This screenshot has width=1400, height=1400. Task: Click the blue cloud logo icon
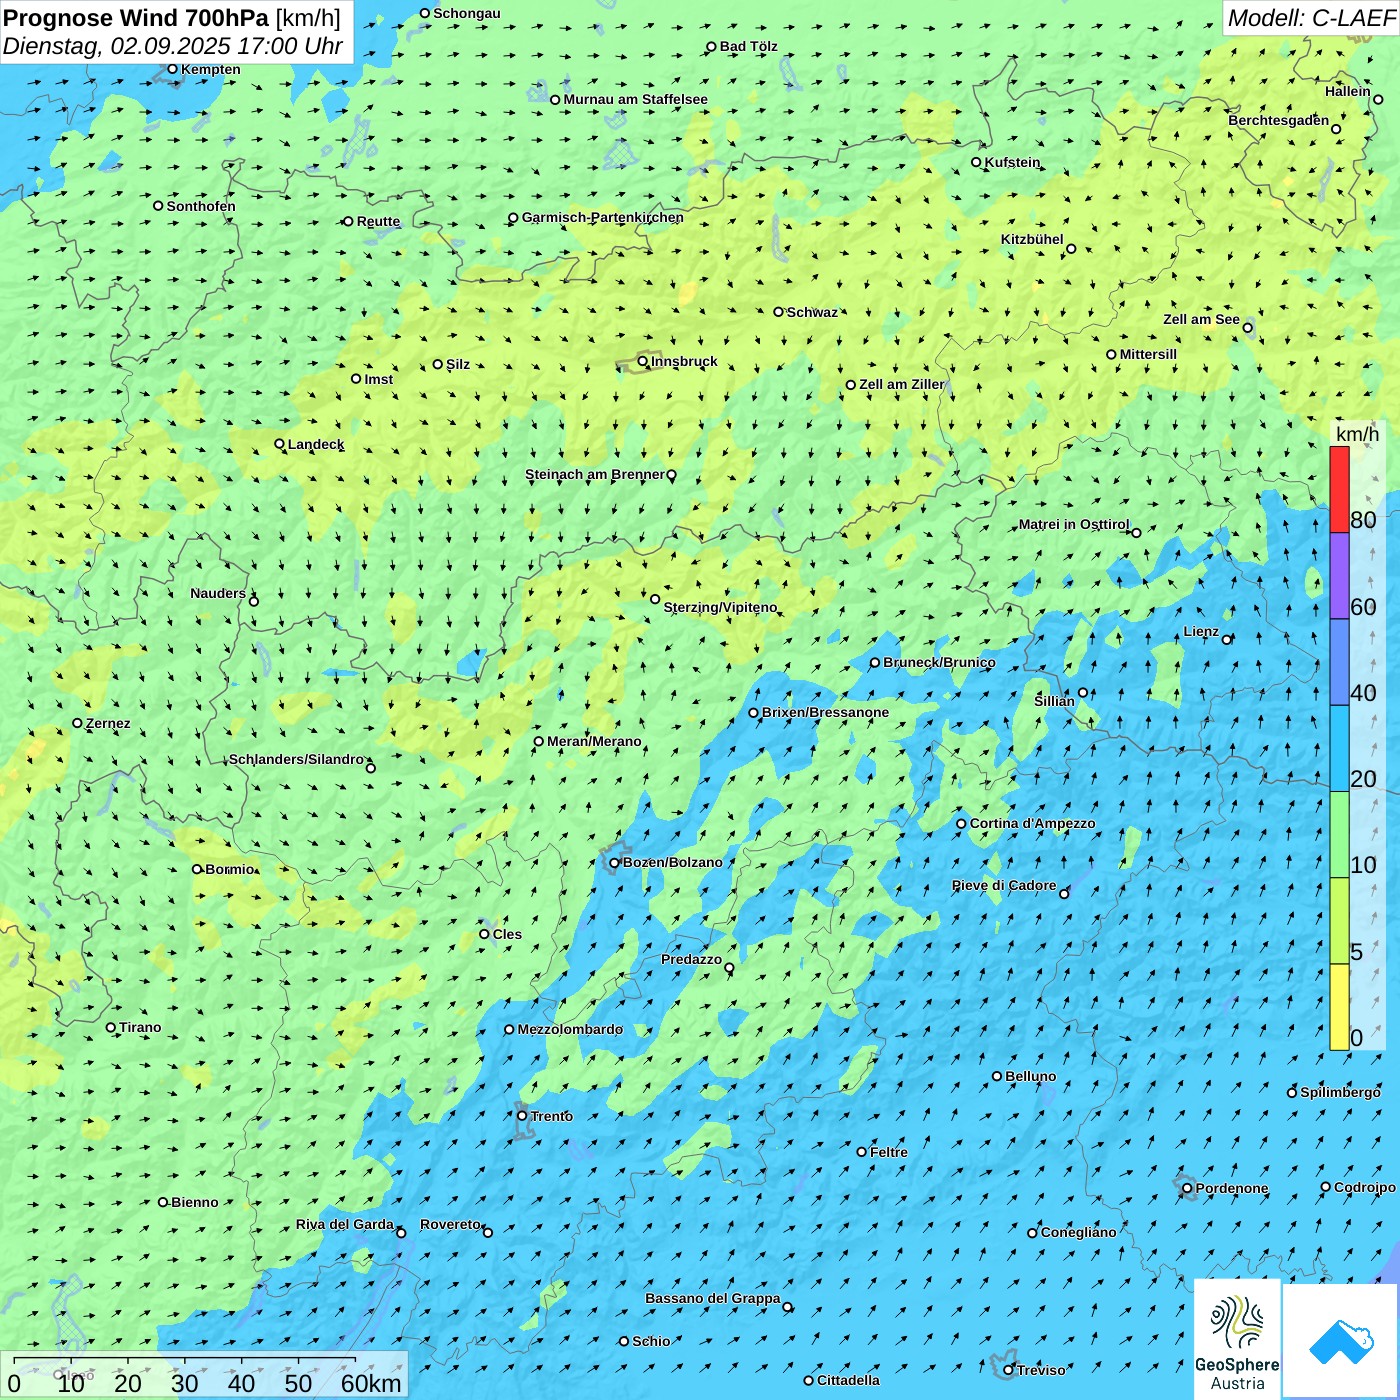pos(1340,1341)
